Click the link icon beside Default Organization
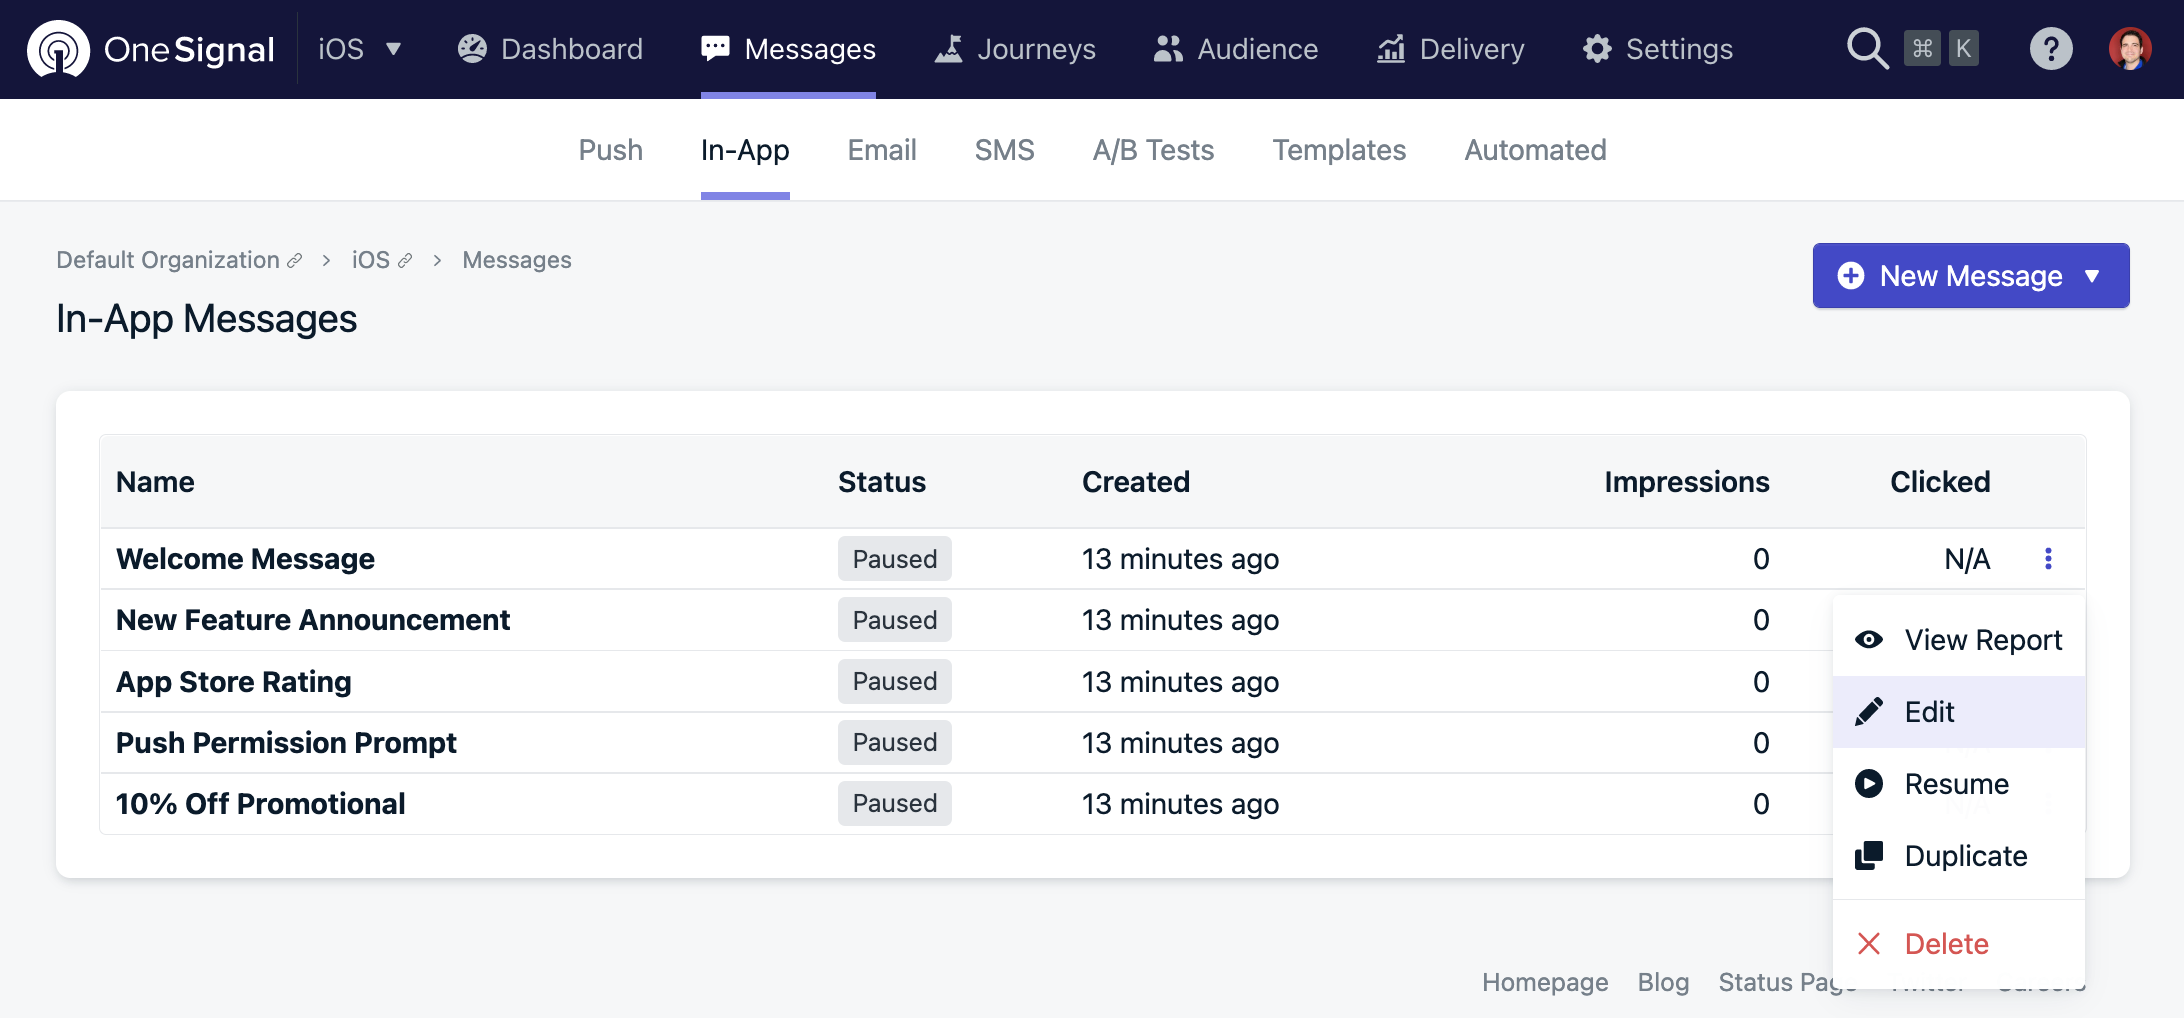Screen dimensions: 2184x1018 tap(295, 261)
